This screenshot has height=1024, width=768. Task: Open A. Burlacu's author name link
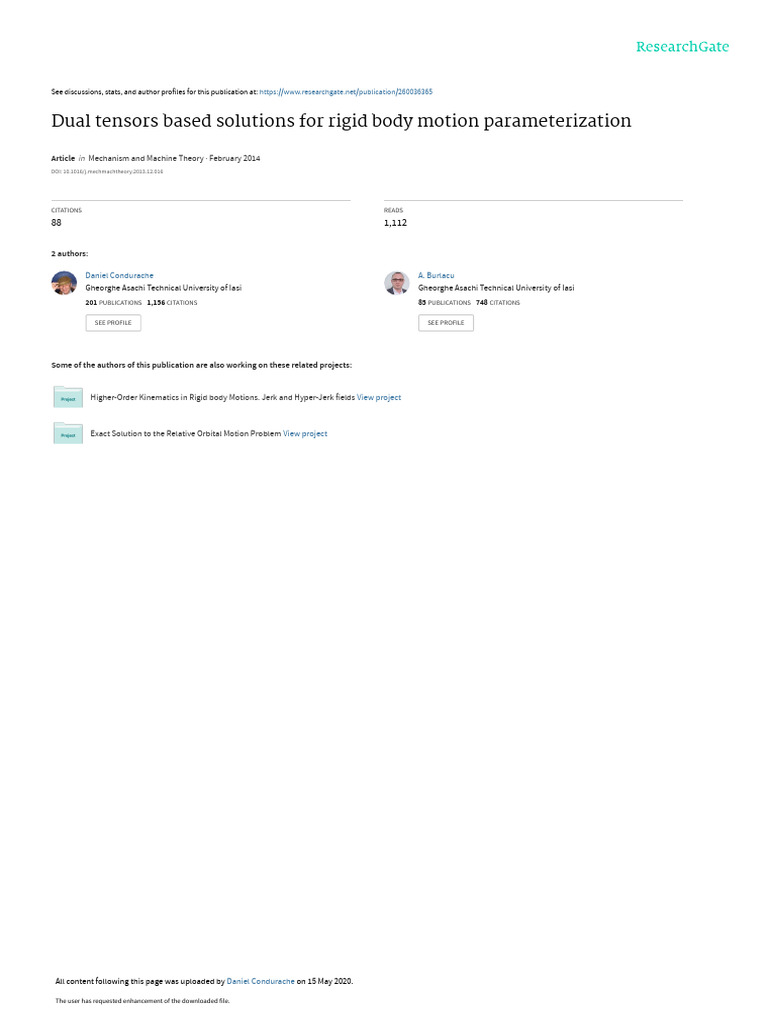pyautogui.click(x=436, y=276)
